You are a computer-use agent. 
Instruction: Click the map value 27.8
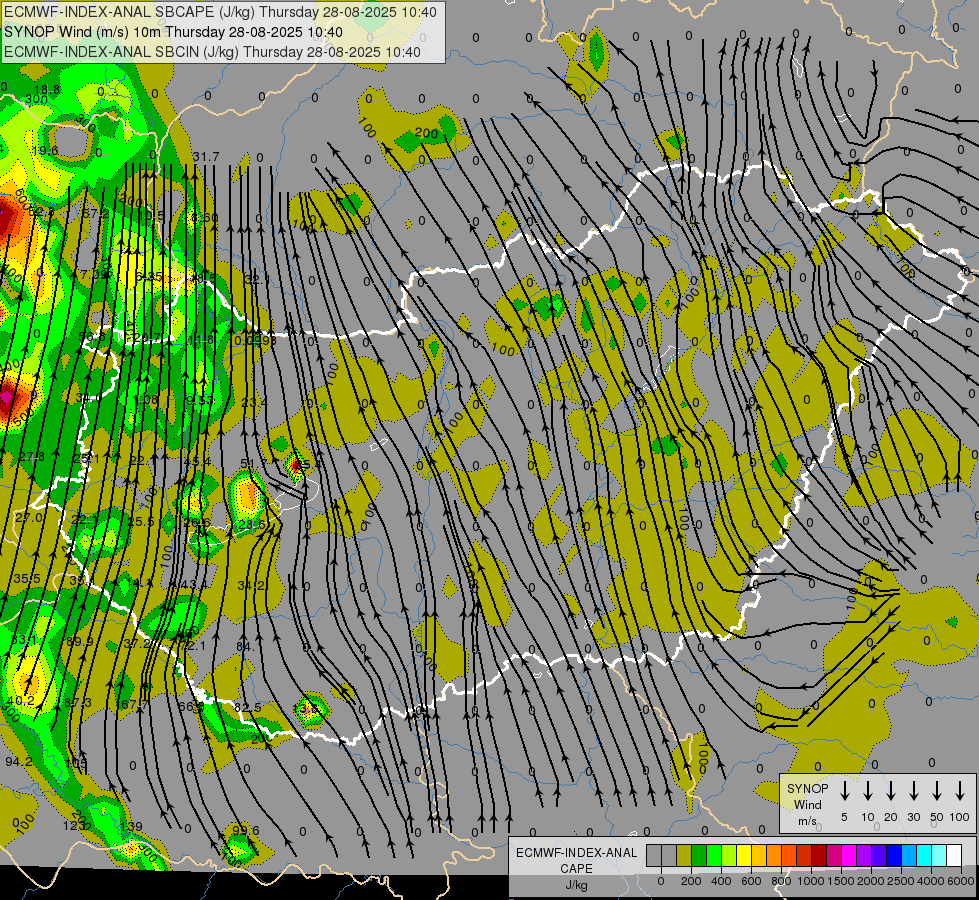coord(31,457)
